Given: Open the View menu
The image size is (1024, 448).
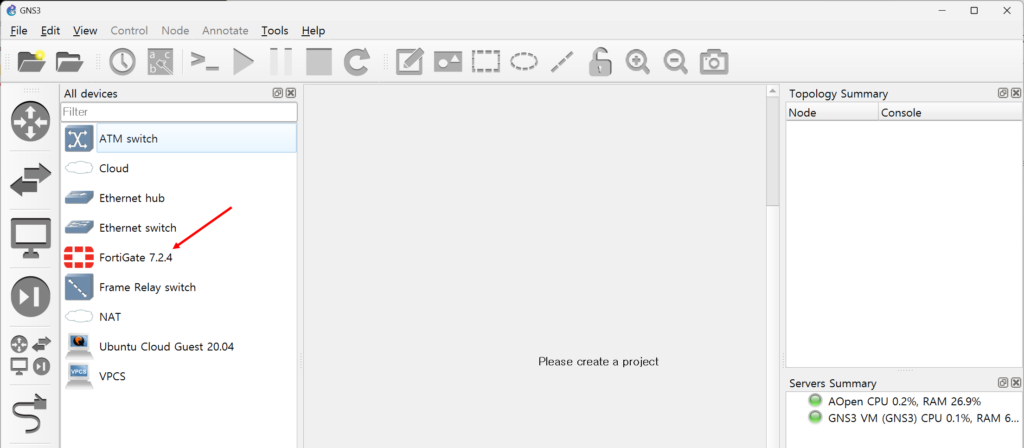Looking at the screenshot, I should click(85, 31).
